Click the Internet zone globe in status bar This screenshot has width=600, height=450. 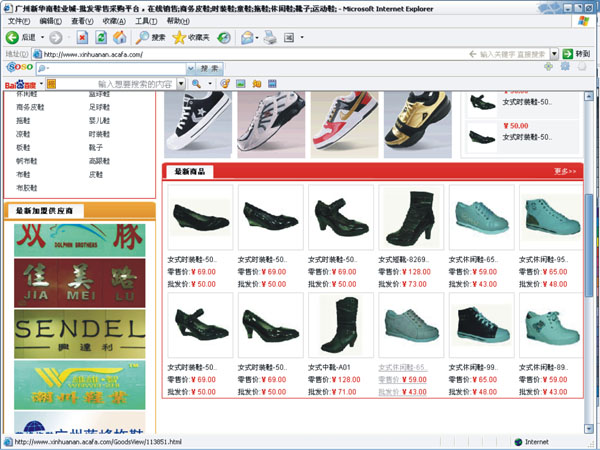[x=518, y=442]
